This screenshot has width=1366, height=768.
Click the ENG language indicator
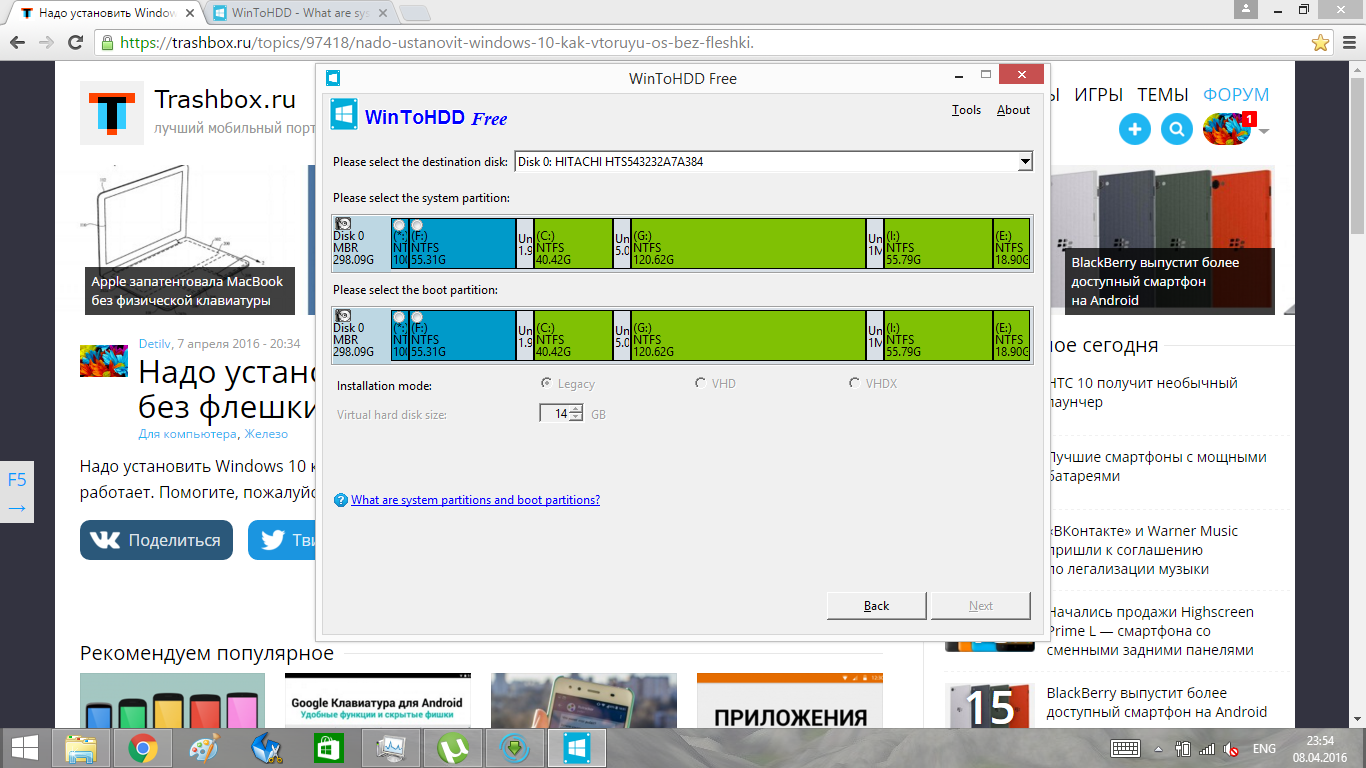pos(1264,749)
